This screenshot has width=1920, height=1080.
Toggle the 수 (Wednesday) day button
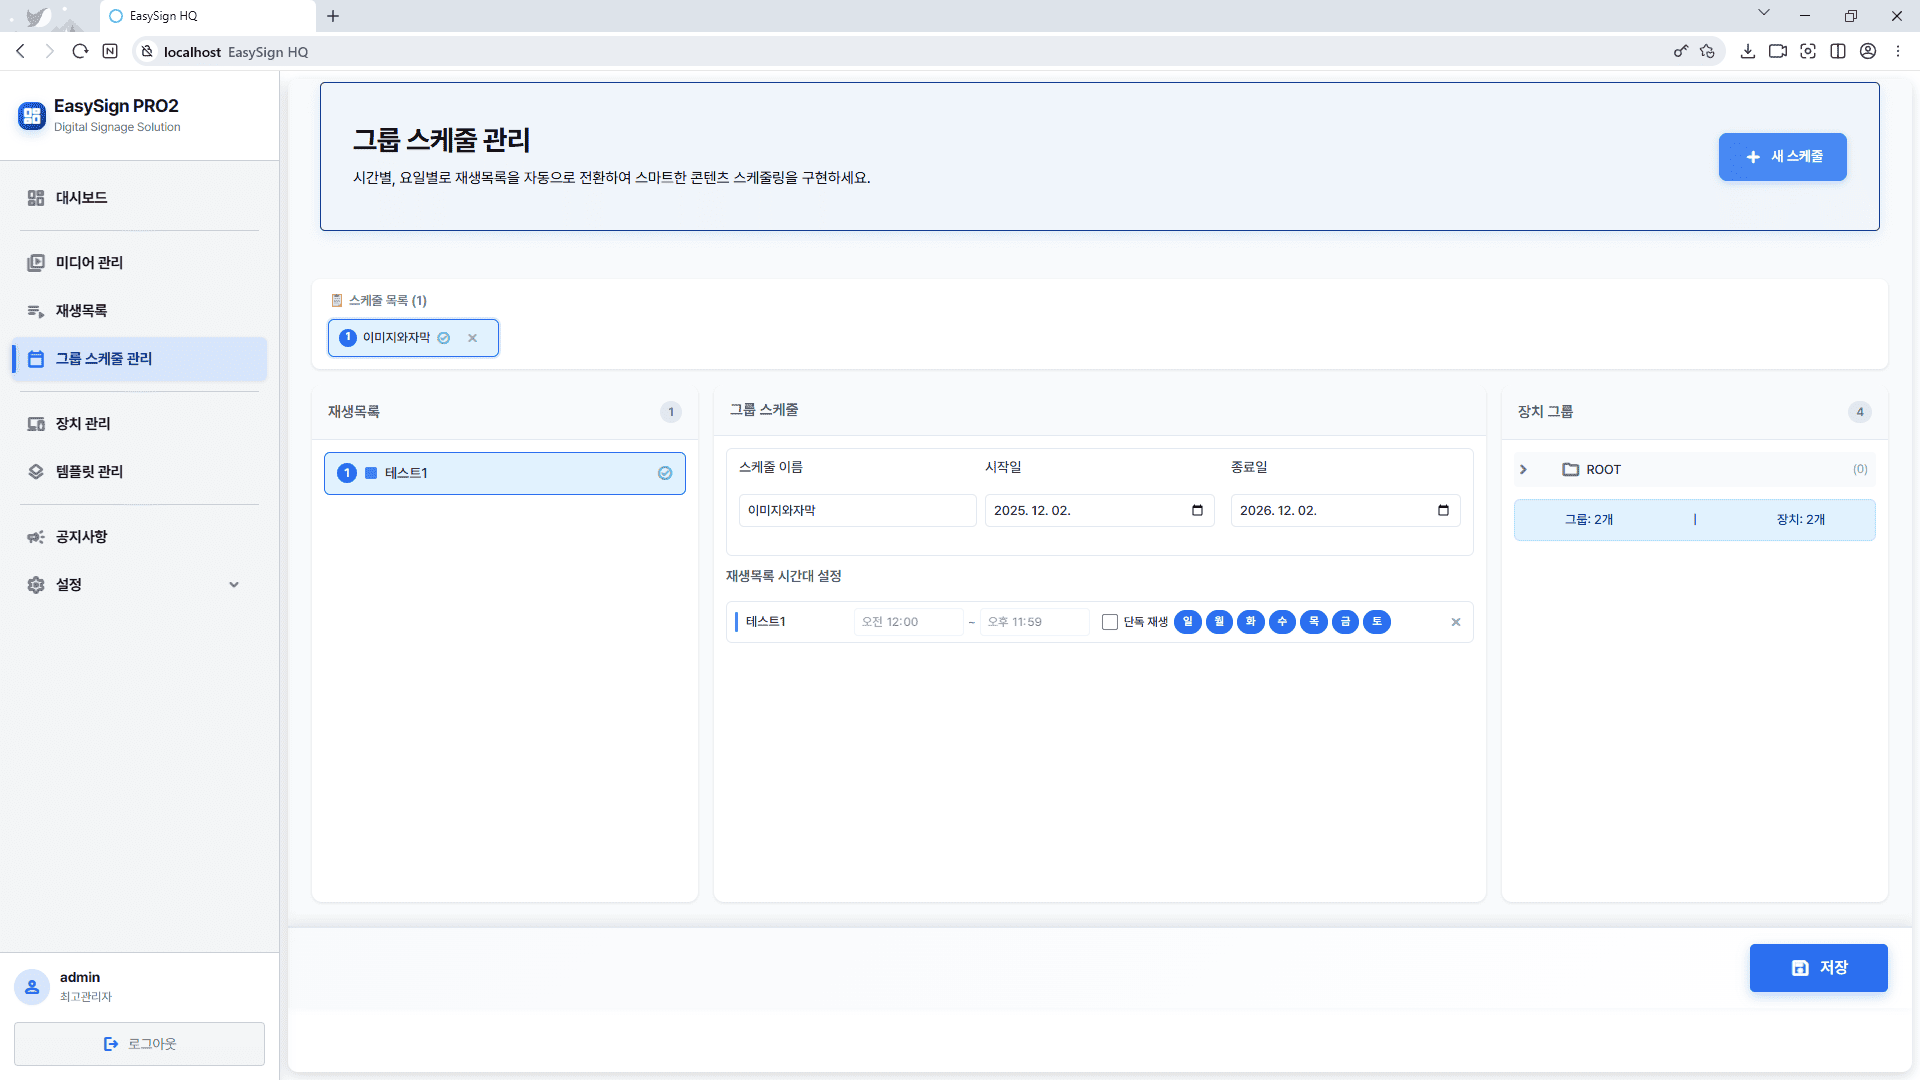point(1282,622)
